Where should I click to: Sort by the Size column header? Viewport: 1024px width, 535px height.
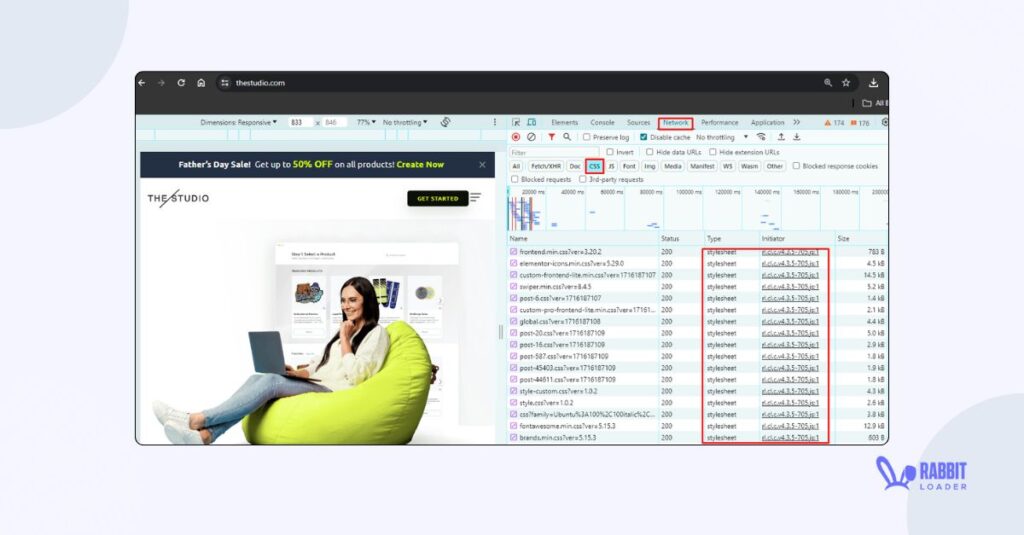pyautogui.click(x=861, y=238)
